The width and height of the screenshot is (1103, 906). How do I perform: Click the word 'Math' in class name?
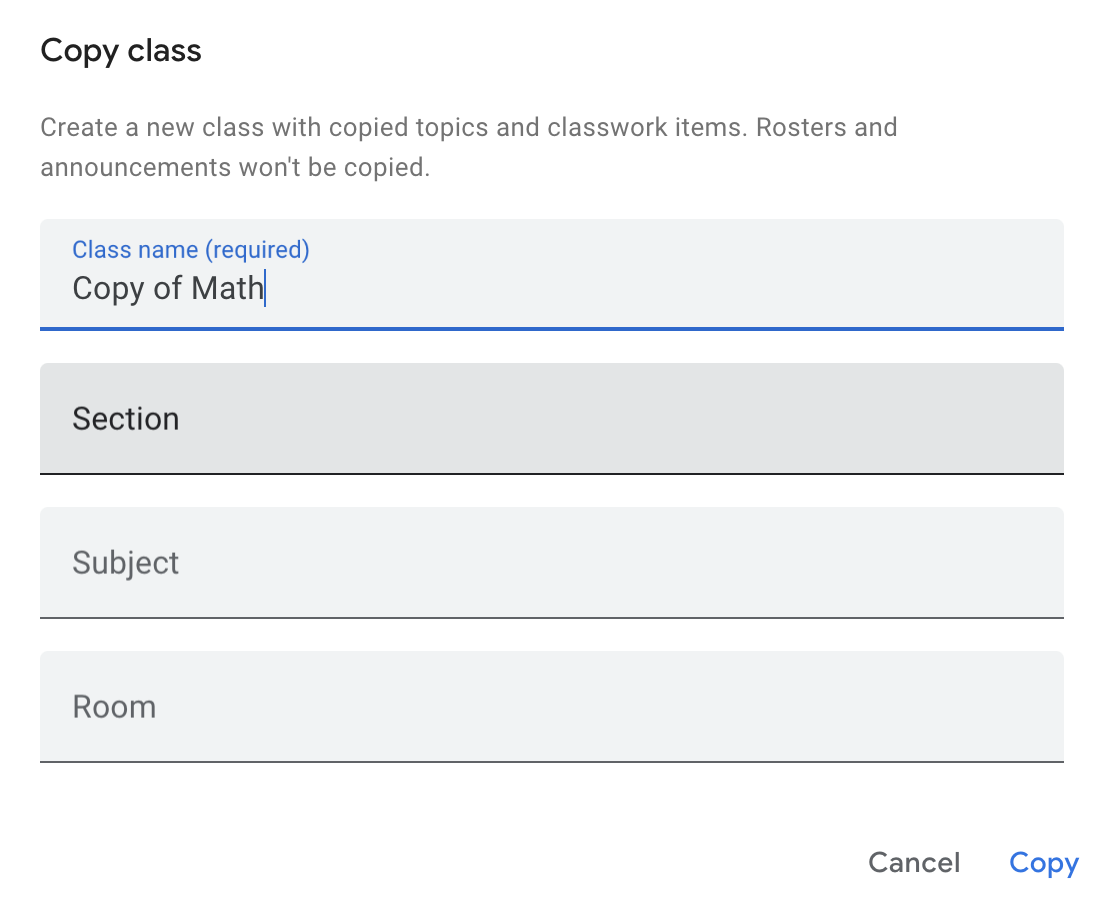tap(227, 288)
